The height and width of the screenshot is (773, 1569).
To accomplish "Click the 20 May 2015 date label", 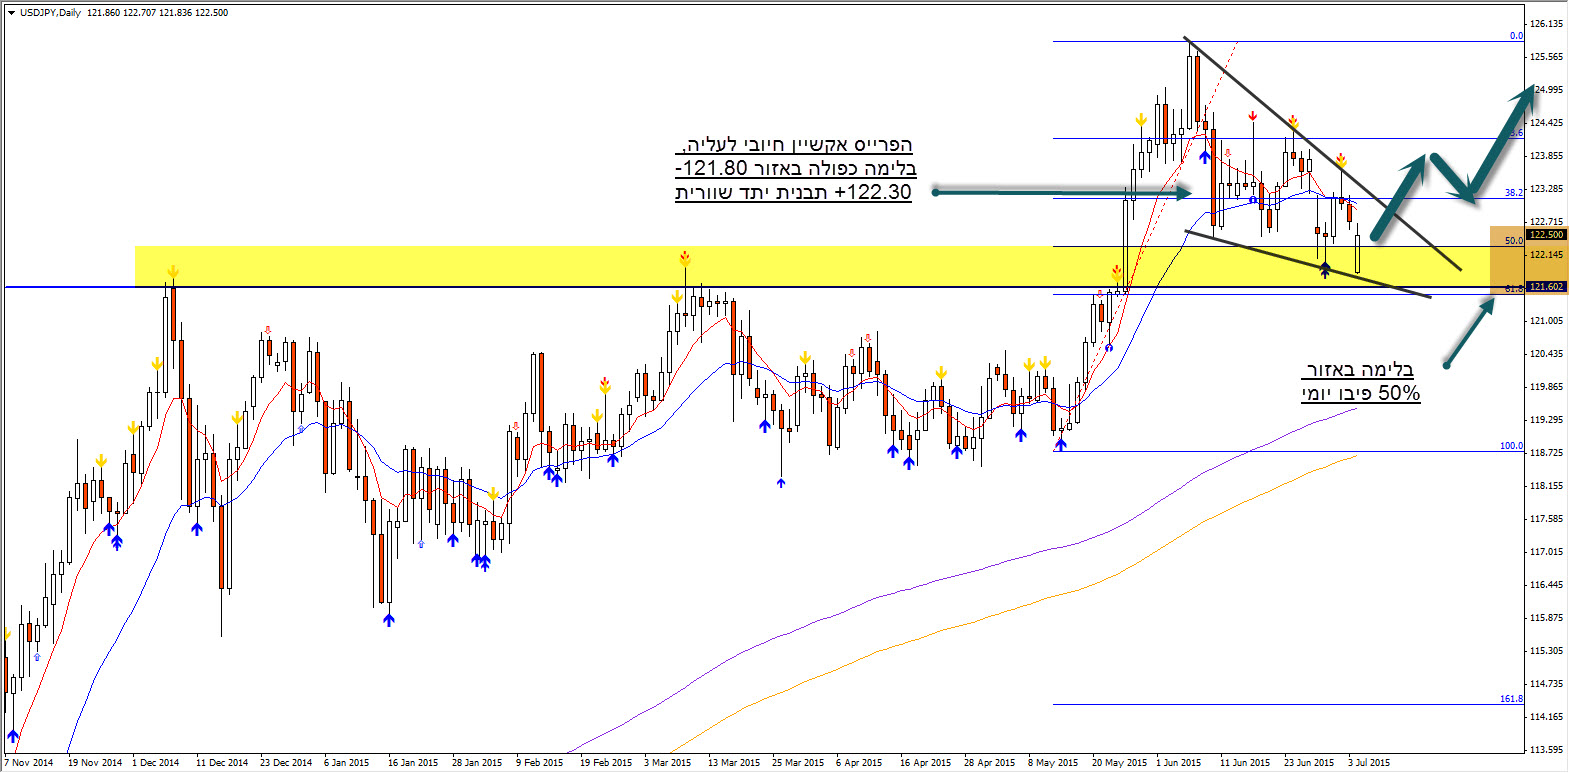I will pyautogui.click(x=1120, y=763).
